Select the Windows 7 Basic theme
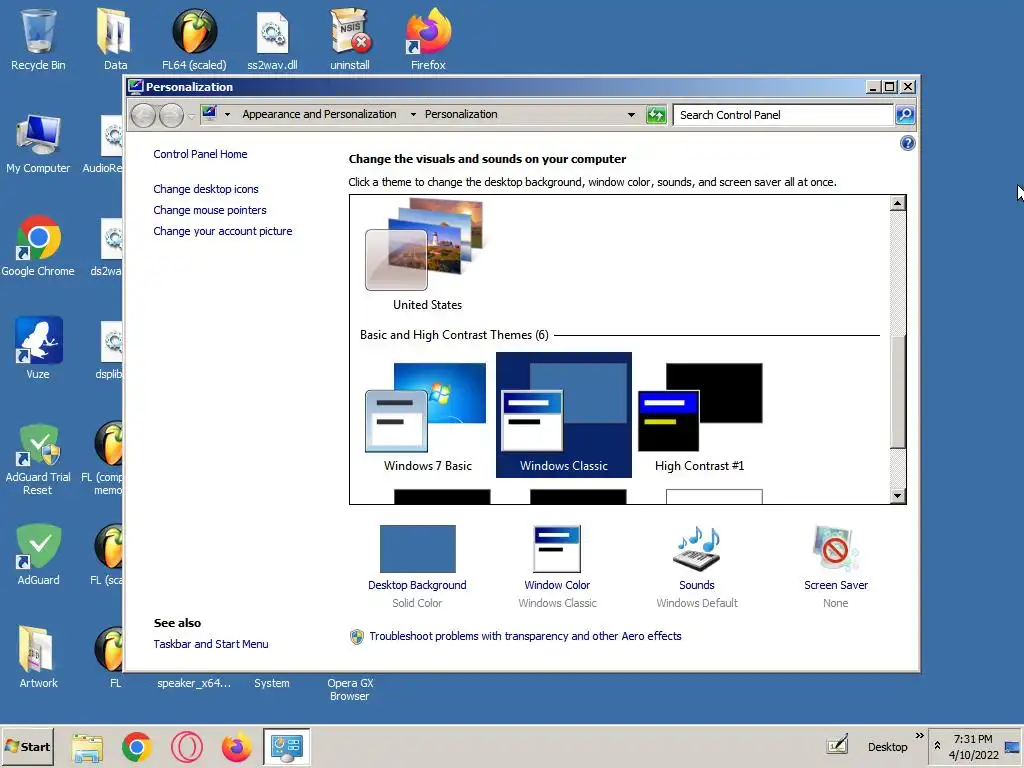This screenshot has width=1024, height=768. (427, 417)
